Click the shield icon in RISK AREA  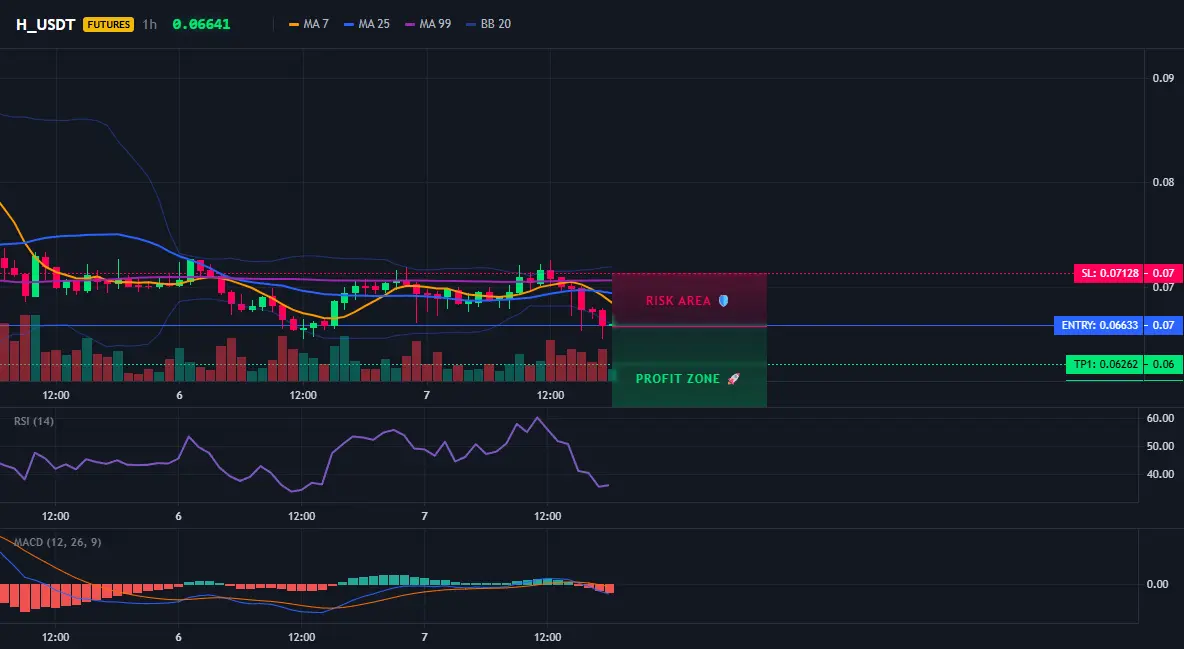pos(723,301)
